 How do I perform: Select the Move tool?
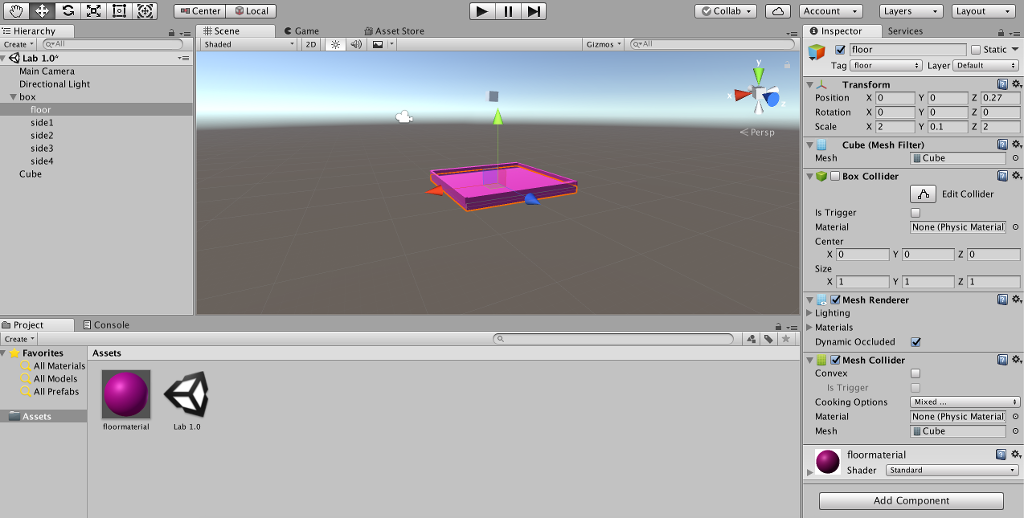(x=42, y=11)
